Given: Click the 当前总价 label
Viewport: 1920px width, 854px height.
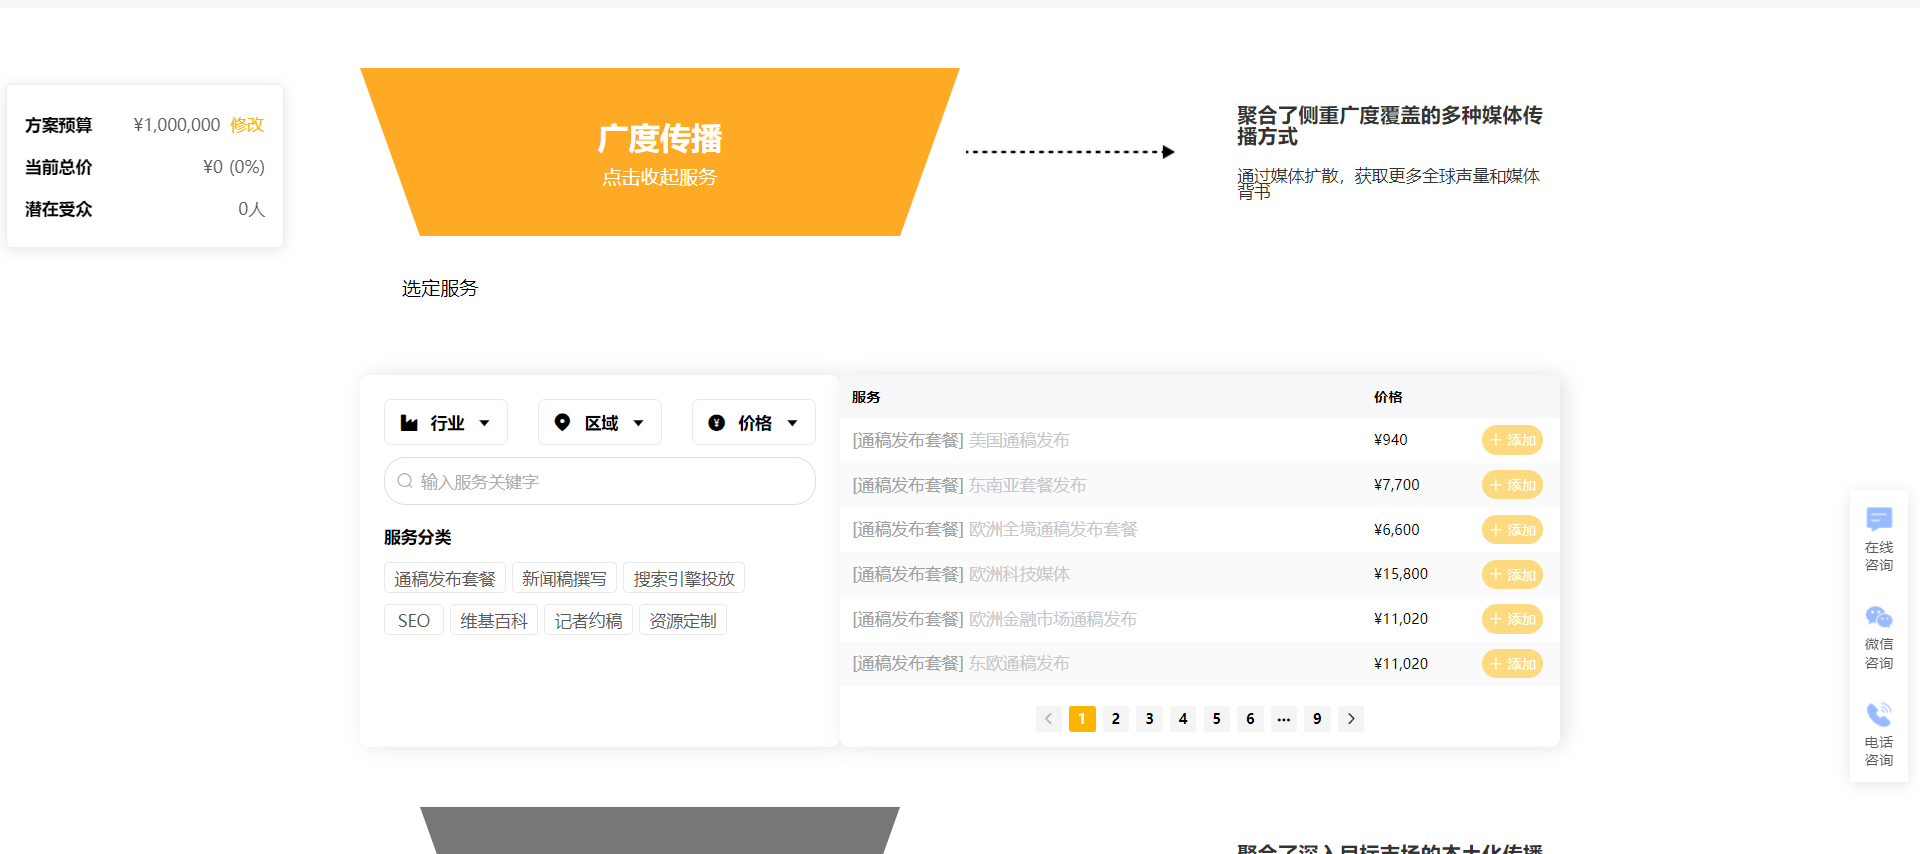Looking at the screenshot, I should pyautogui.click(x=59, y=167).
